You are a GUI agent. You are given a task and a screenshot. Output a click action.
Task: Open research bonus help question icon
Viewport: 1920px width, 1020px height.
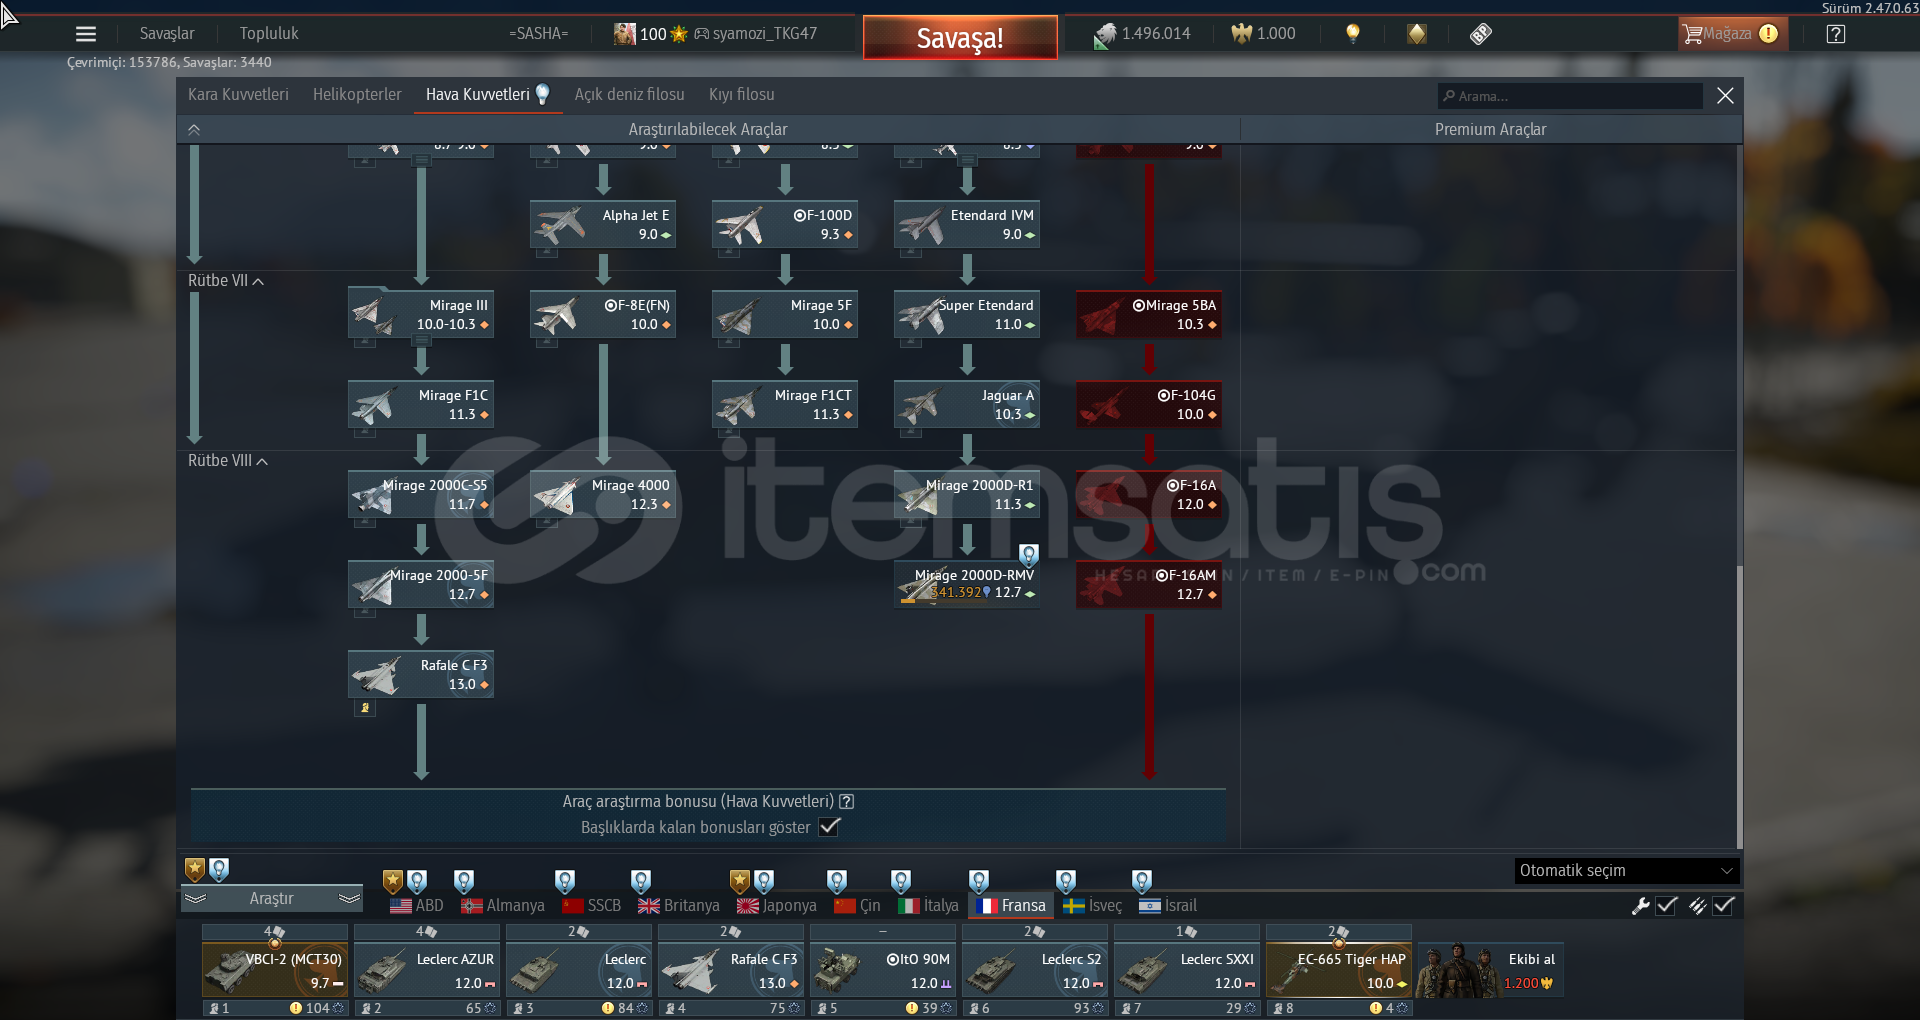(847, 802)
